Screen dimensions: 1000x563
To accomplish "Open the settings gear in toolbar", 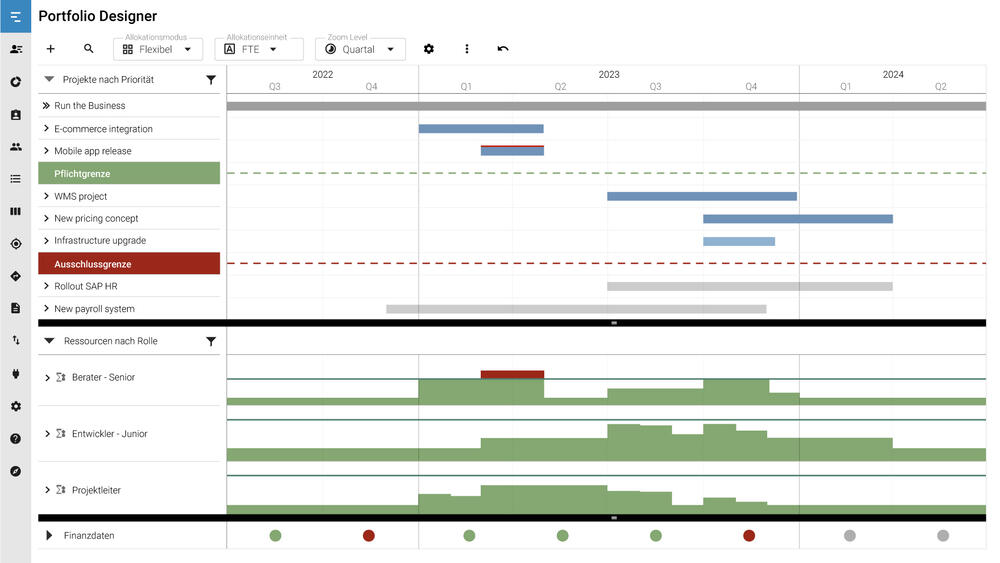I will [x=429, y=49].
